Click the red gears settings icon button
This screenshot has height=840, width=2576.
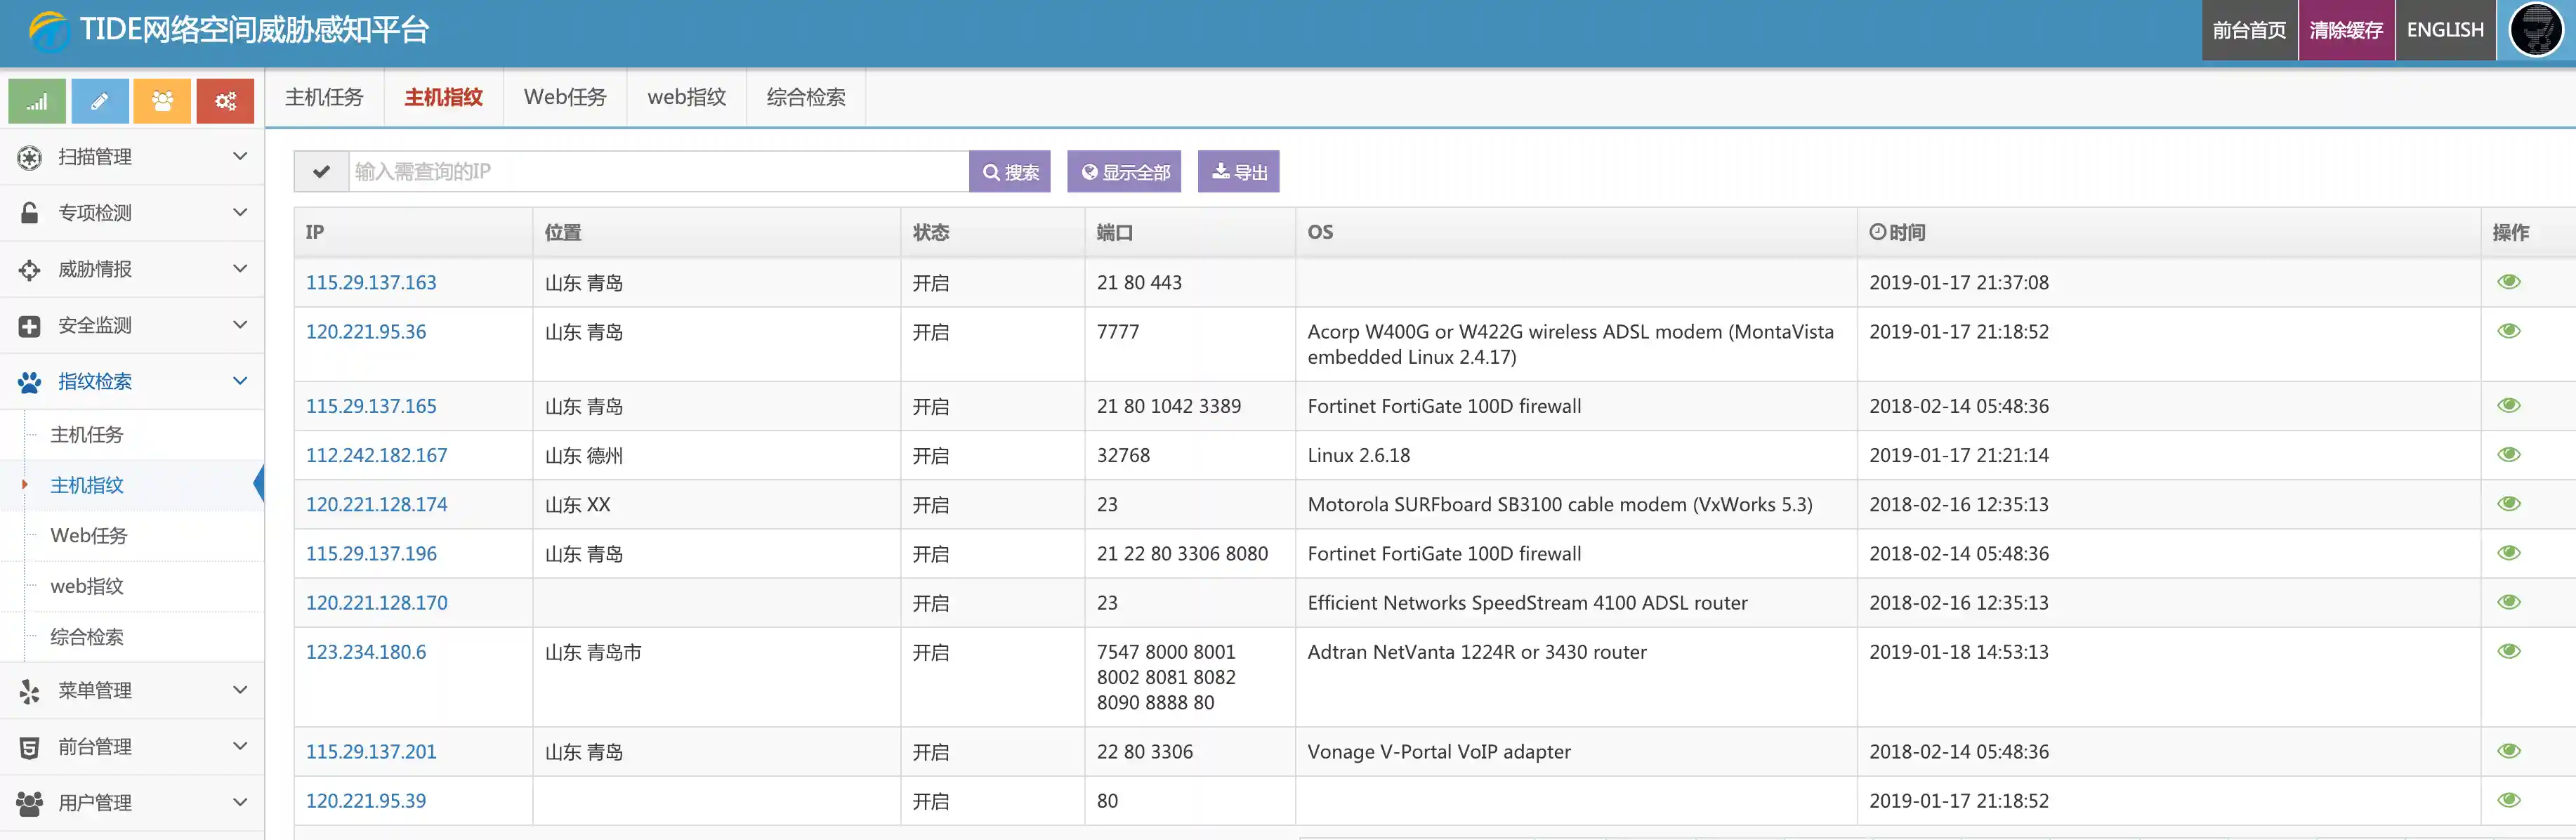coord(225,101)
